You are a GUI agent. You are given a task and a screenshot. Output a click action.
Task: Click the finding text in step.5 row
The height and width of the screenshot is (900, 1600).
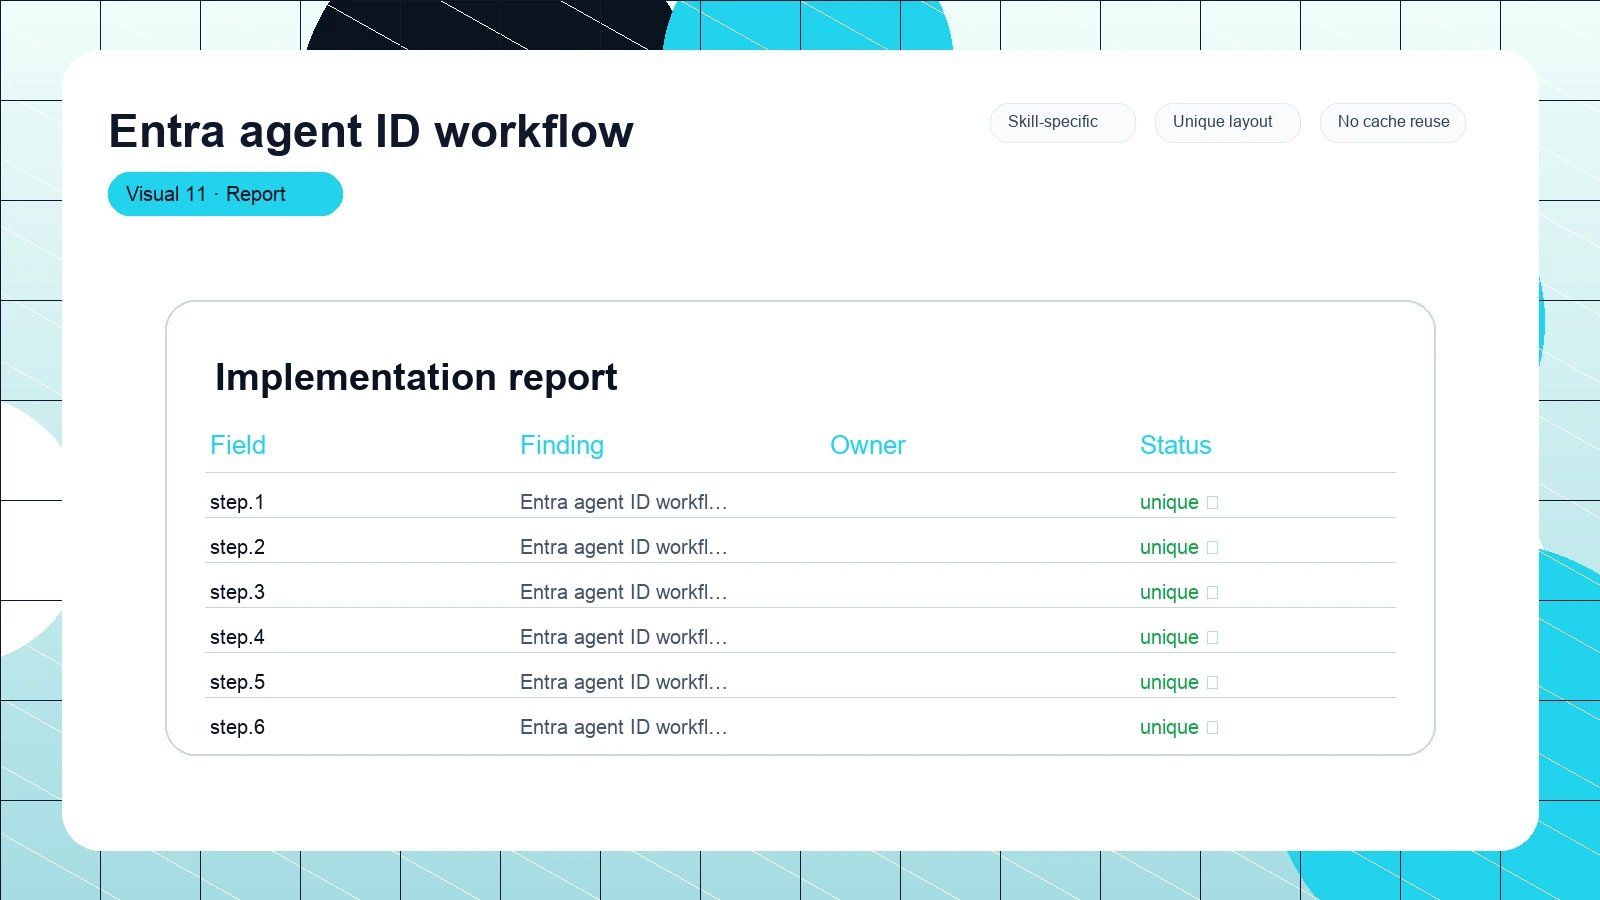[x=624, y=682]
